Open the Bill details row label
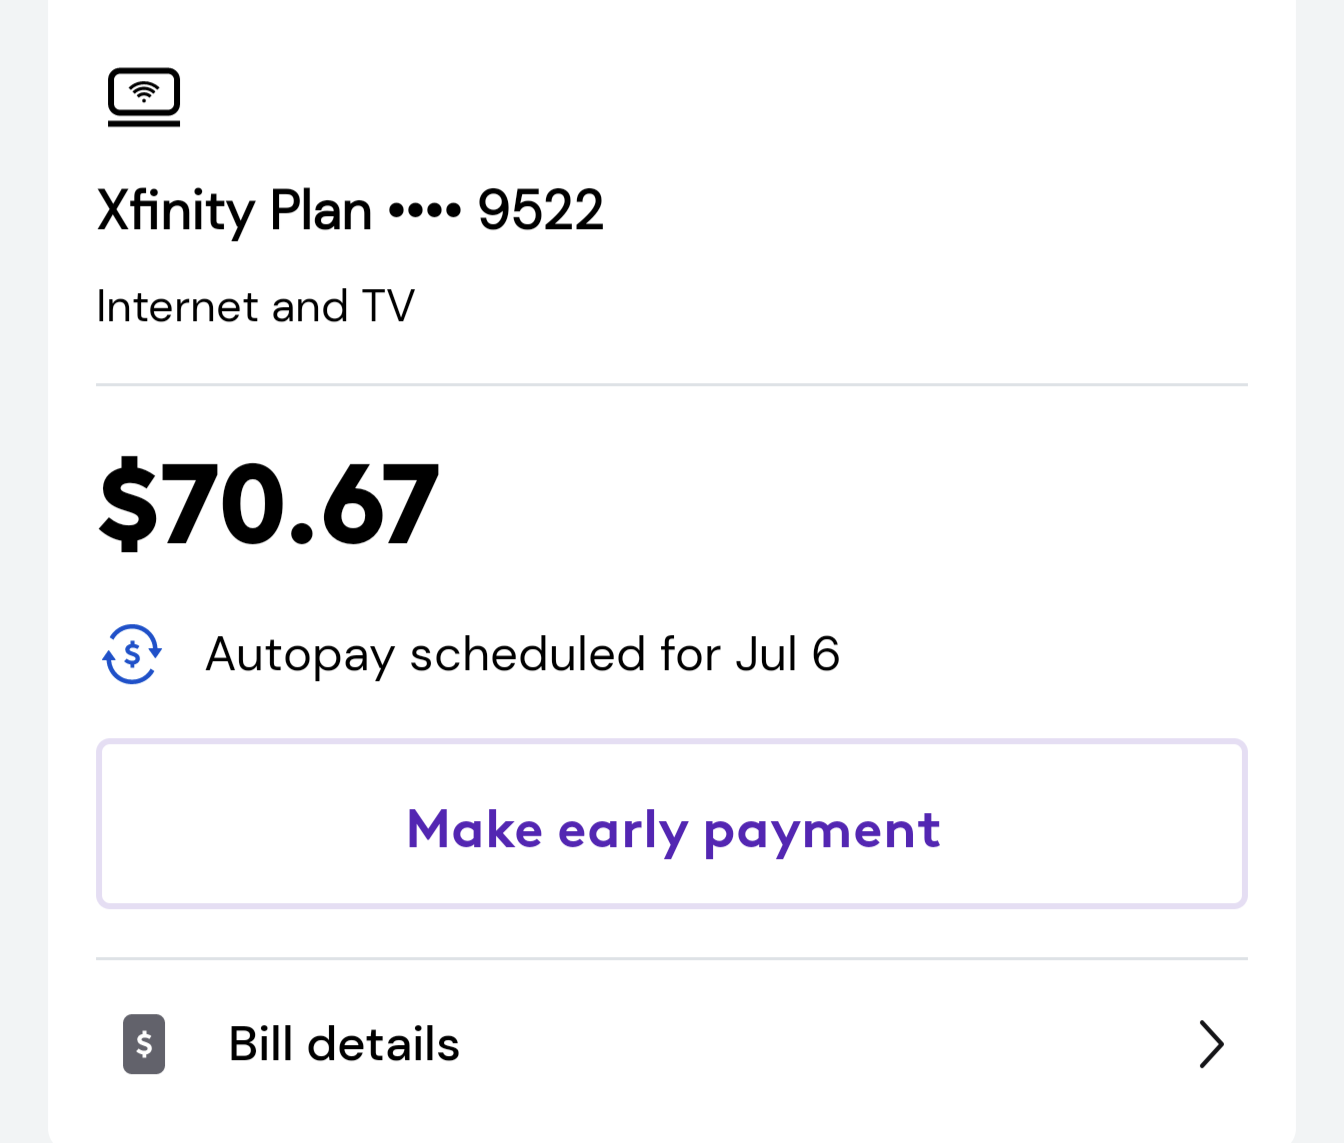Screen dimensions: 1344x1143 (x=344, y=1044)
